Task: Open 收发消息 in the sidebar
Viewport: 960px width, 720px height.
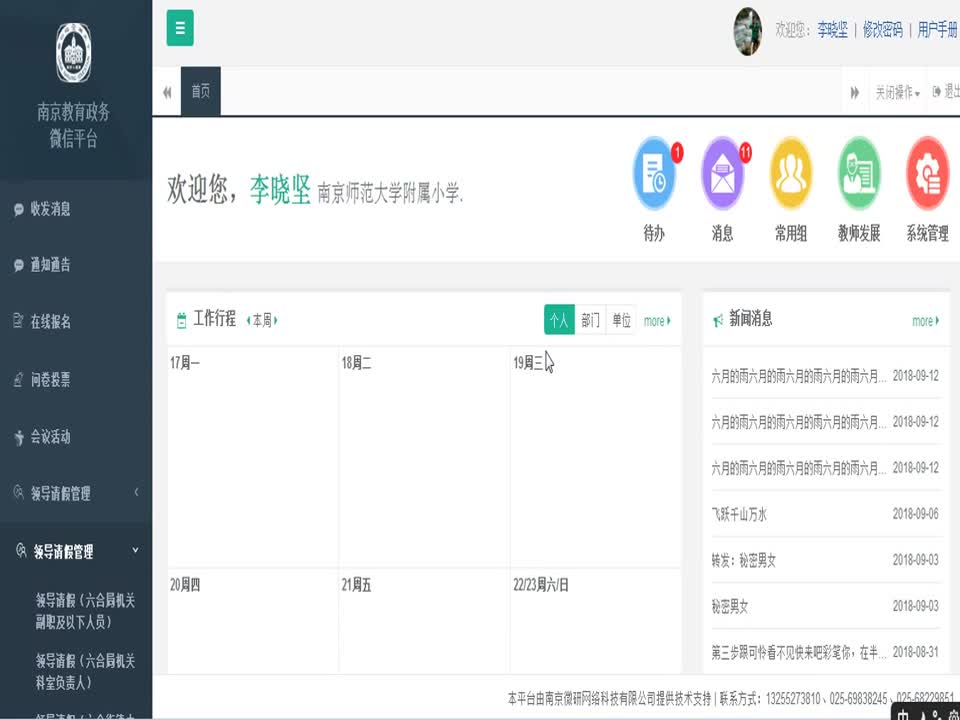Action: 50,209
